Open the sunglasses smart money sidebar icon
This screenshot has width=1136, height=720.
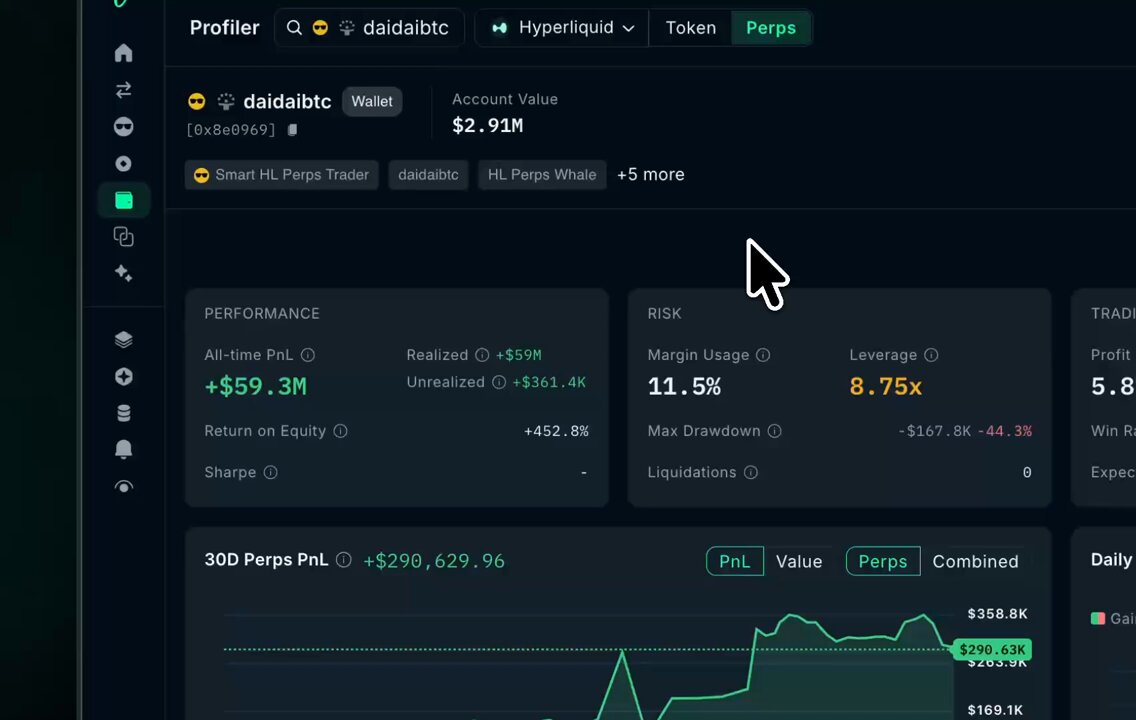click(124, 127)
